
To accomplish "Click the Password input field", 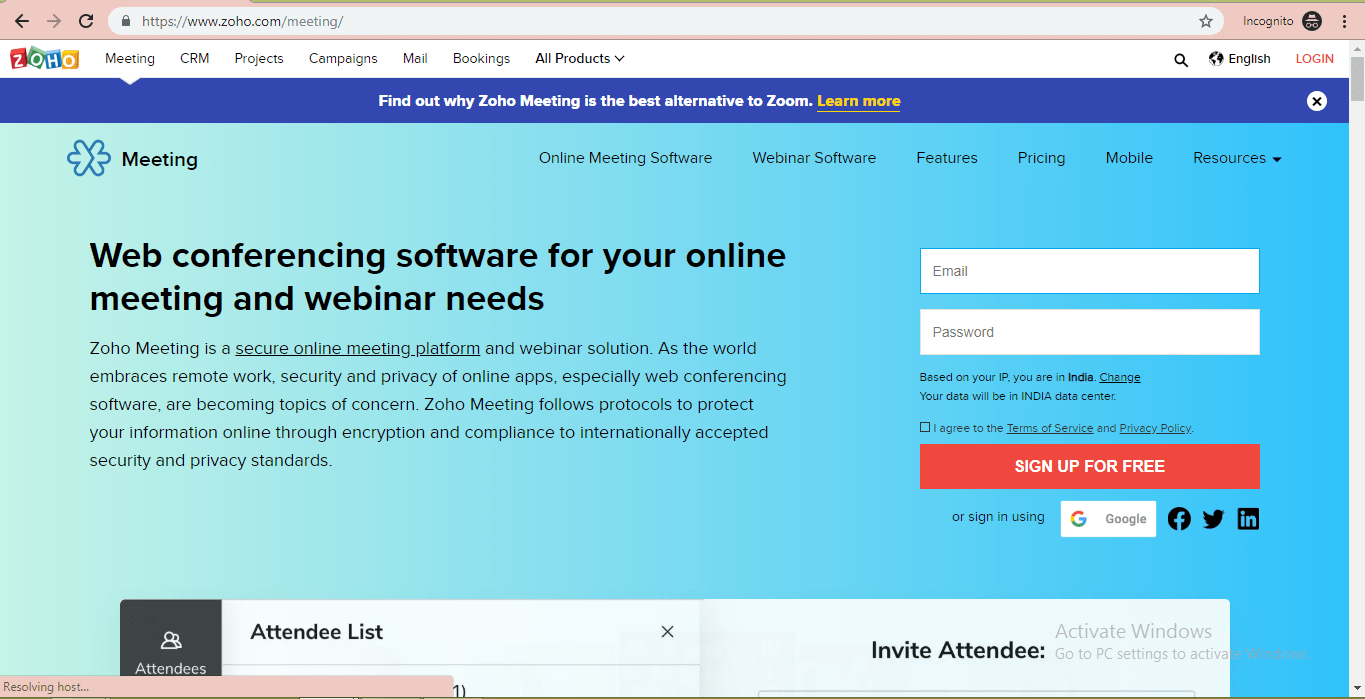I will 1089,332.
